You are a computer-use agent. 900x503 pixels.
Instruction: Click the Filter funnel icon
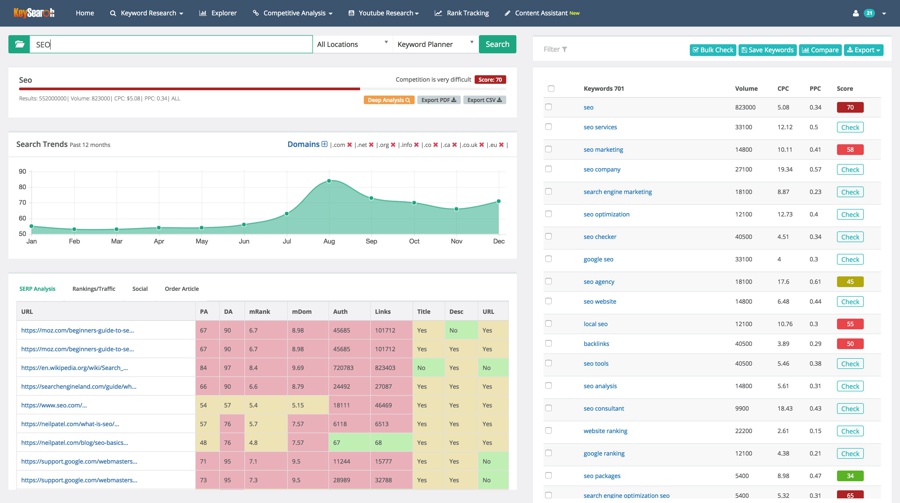565,49
